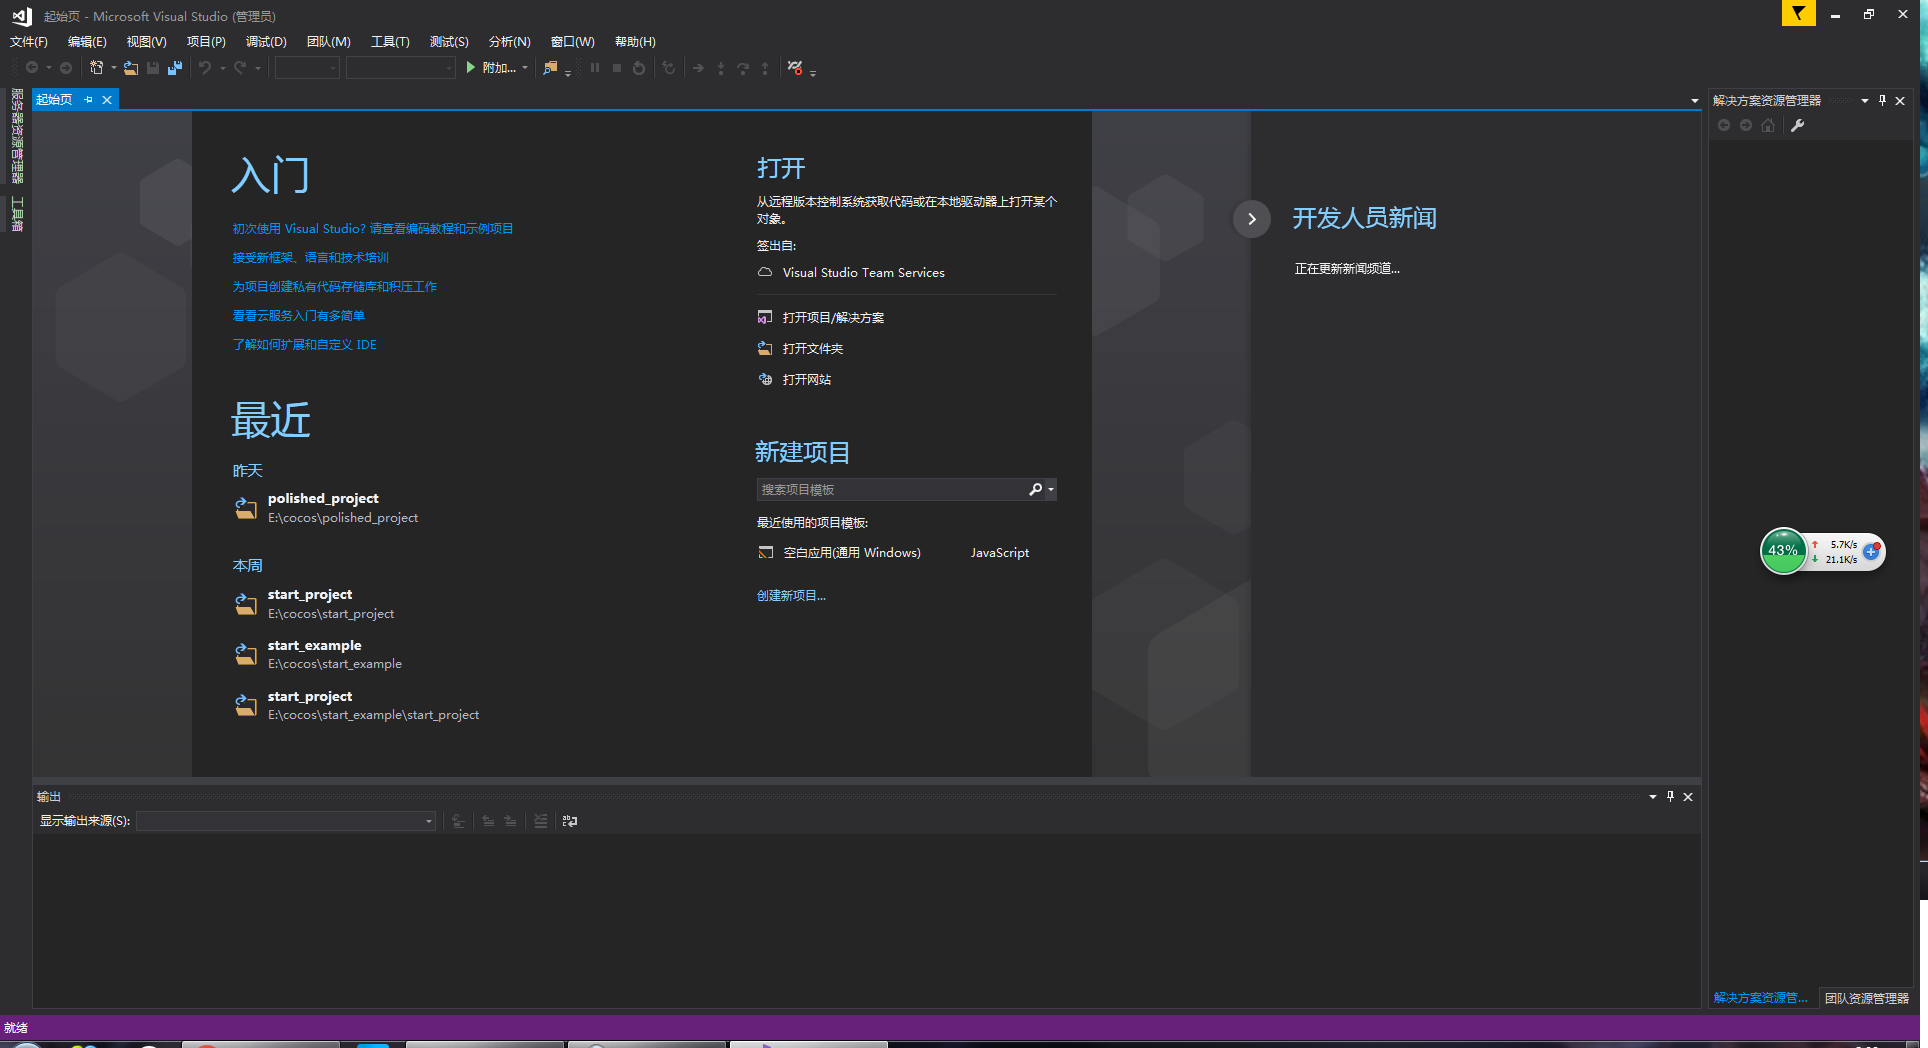This screenshot has width=1928, height=1048.
Task: Collapse the 开发人员新闻 panel with chevron
Action: [1252, 219]
